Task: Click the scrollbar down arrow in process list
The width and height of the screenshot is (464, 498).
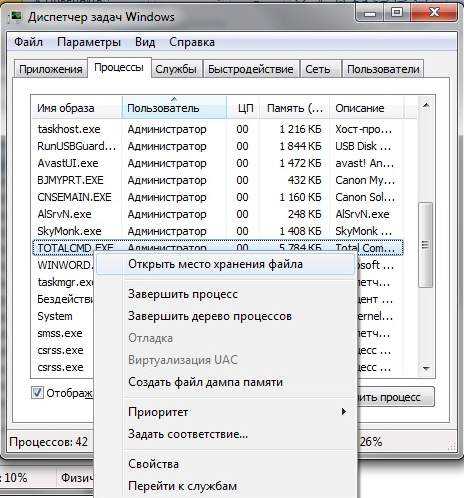Action: coord(426,369)
